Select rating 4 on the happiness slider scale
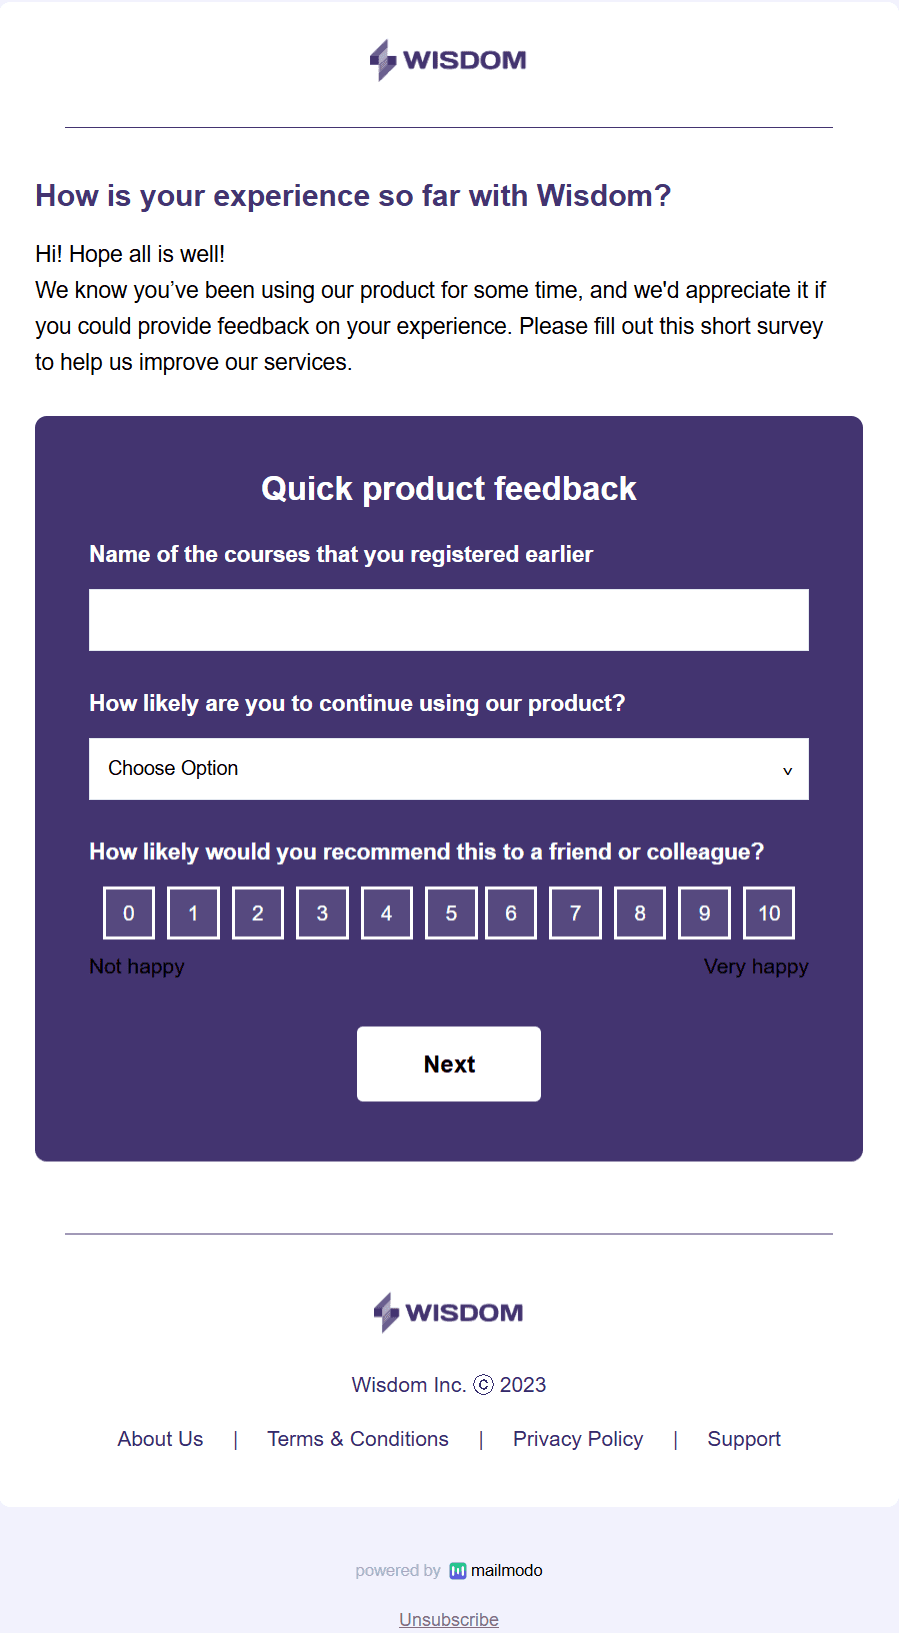 (386, 912)
